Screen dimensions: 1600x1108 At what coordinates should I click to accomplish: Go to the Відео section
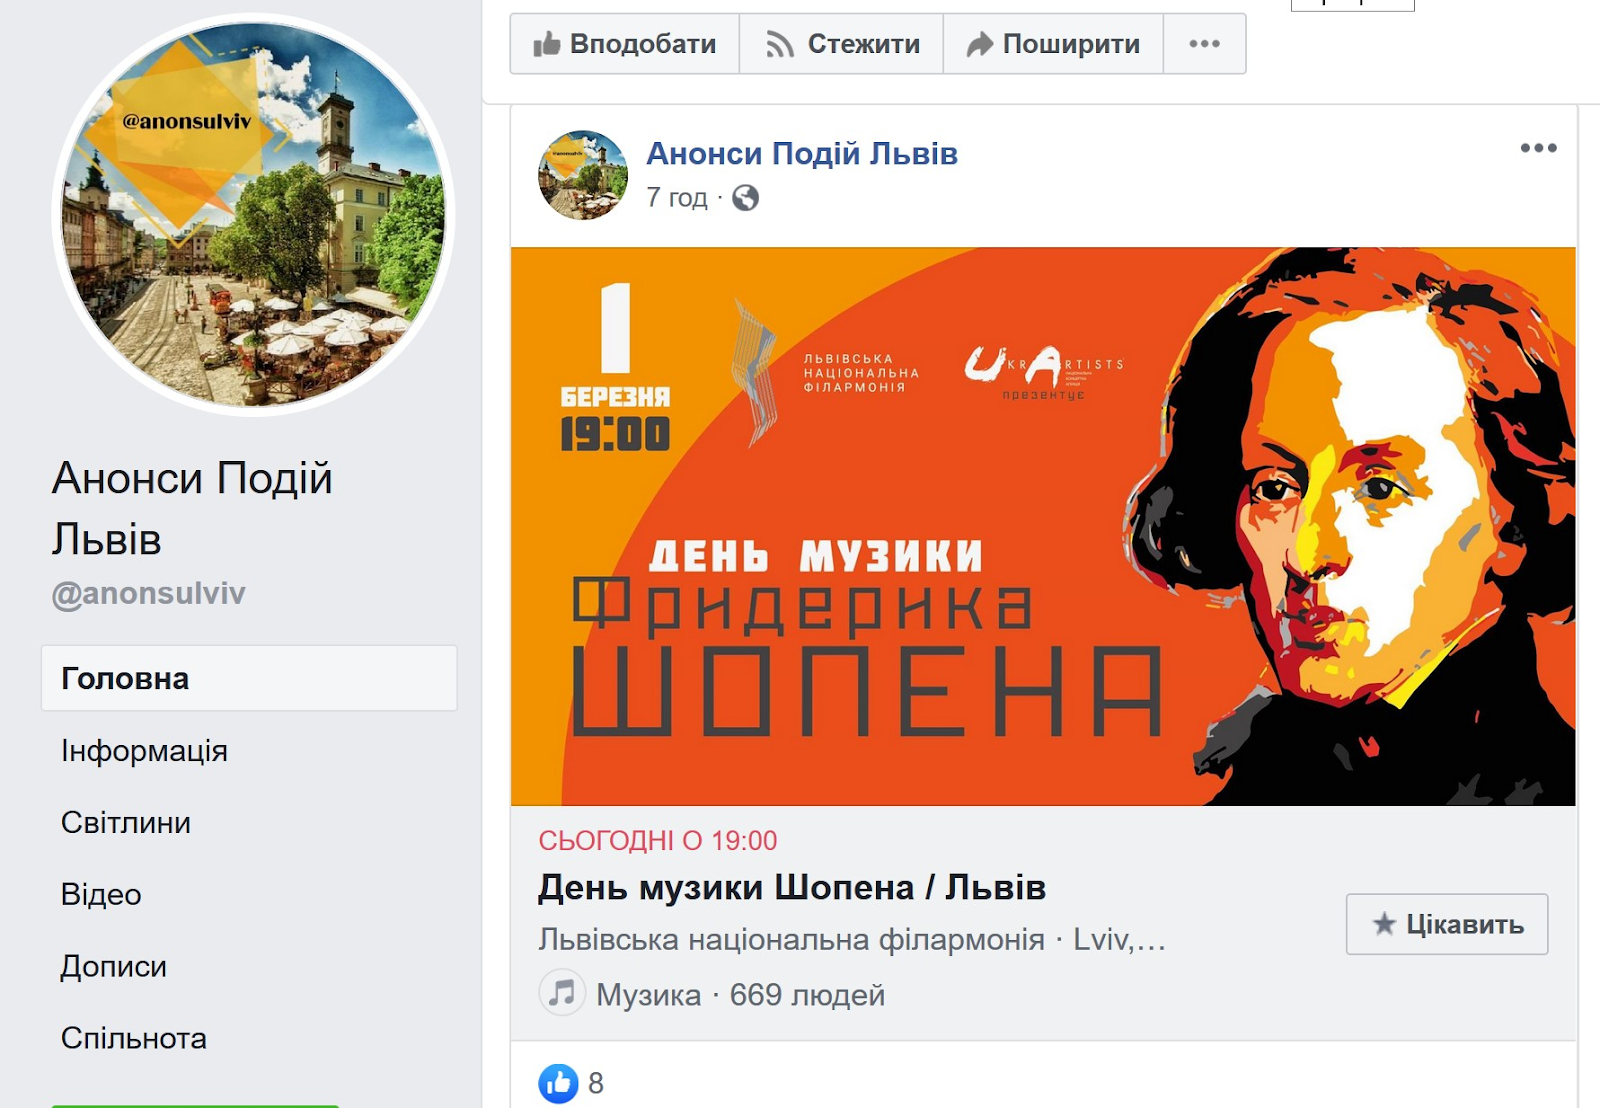[101, 894]
